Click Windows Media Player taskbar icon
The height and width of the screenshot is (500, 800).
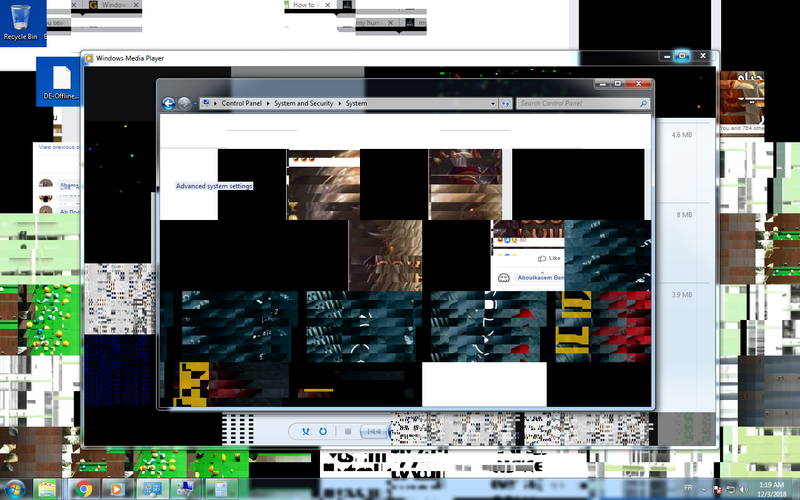pyautogui.click(x=116, y=489)
